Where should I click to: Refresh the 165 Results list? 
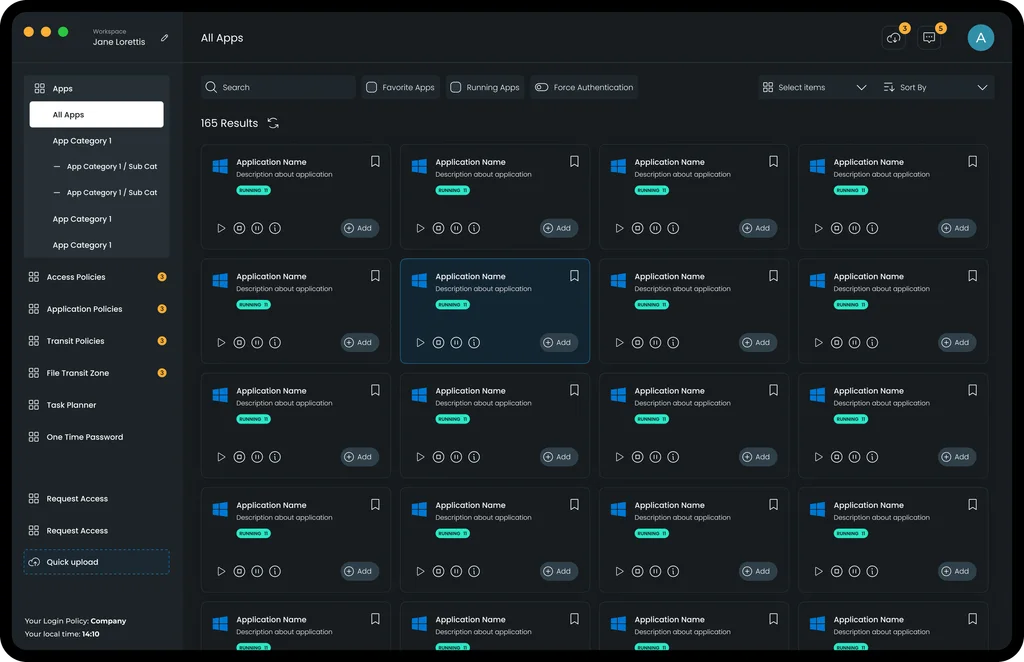(x=273, y=123)
